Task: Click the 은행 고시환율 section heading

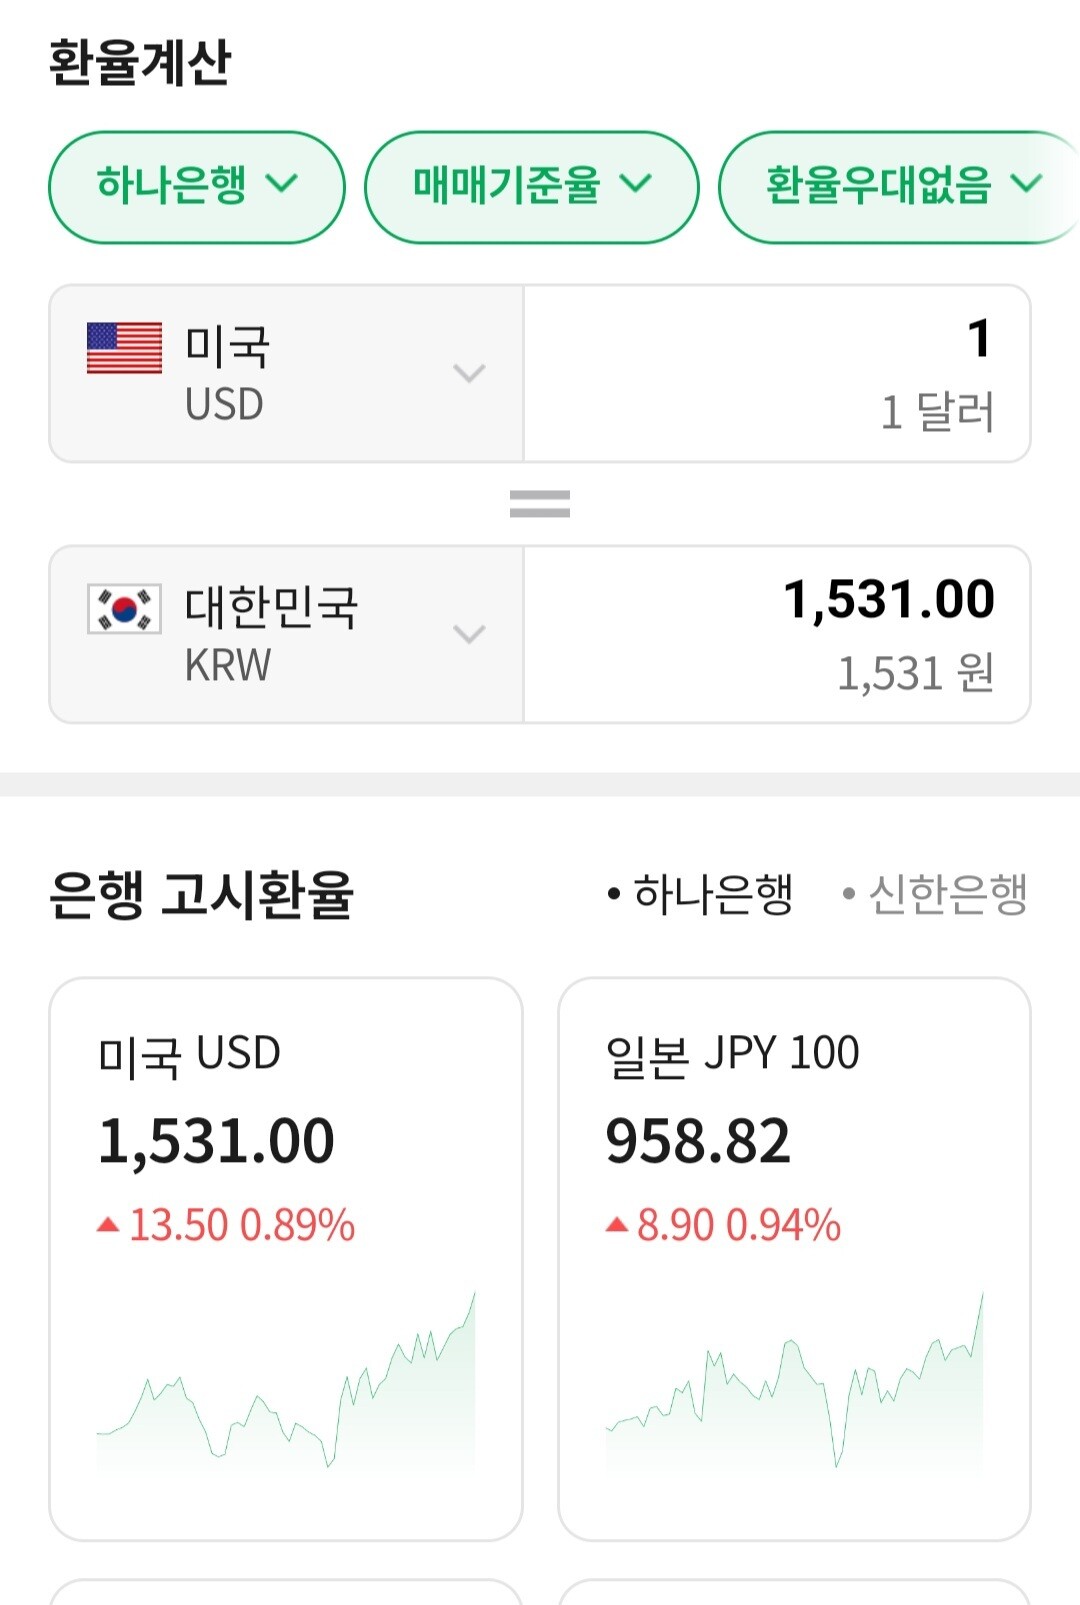Action: 201,894
